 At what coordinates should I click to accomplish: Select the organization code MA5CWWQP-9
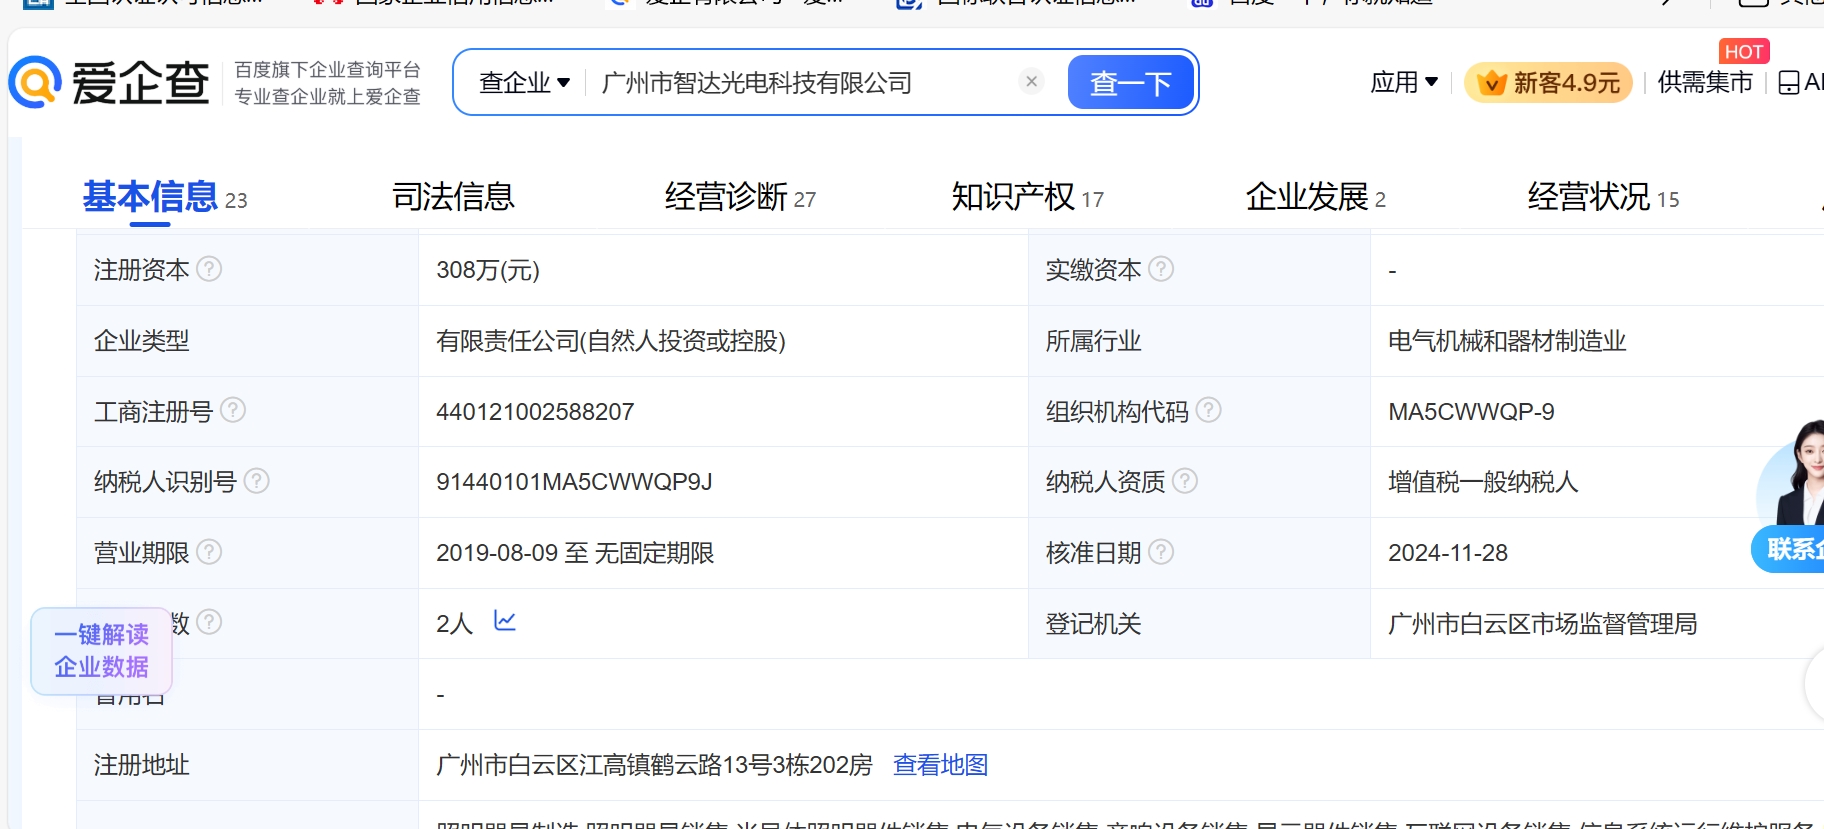[1471, 412]
